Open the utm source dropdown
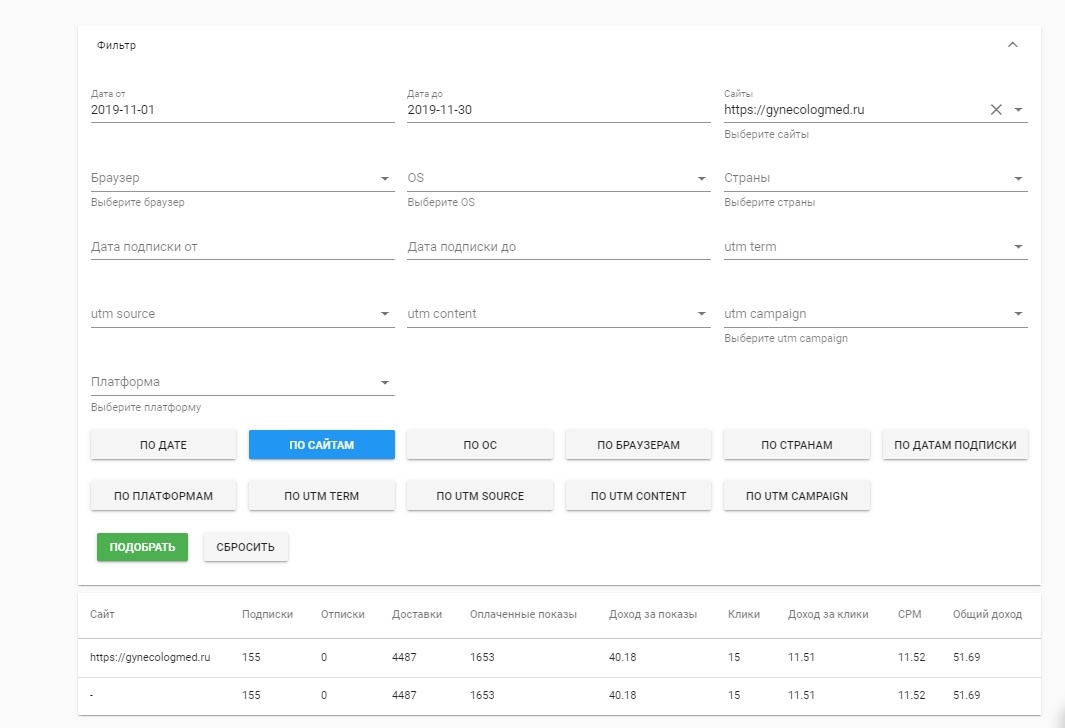 pos(242,314)
